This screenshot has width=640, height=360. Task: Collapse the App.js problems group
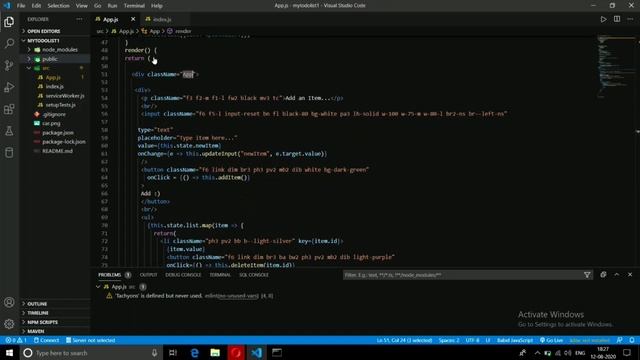98,287
